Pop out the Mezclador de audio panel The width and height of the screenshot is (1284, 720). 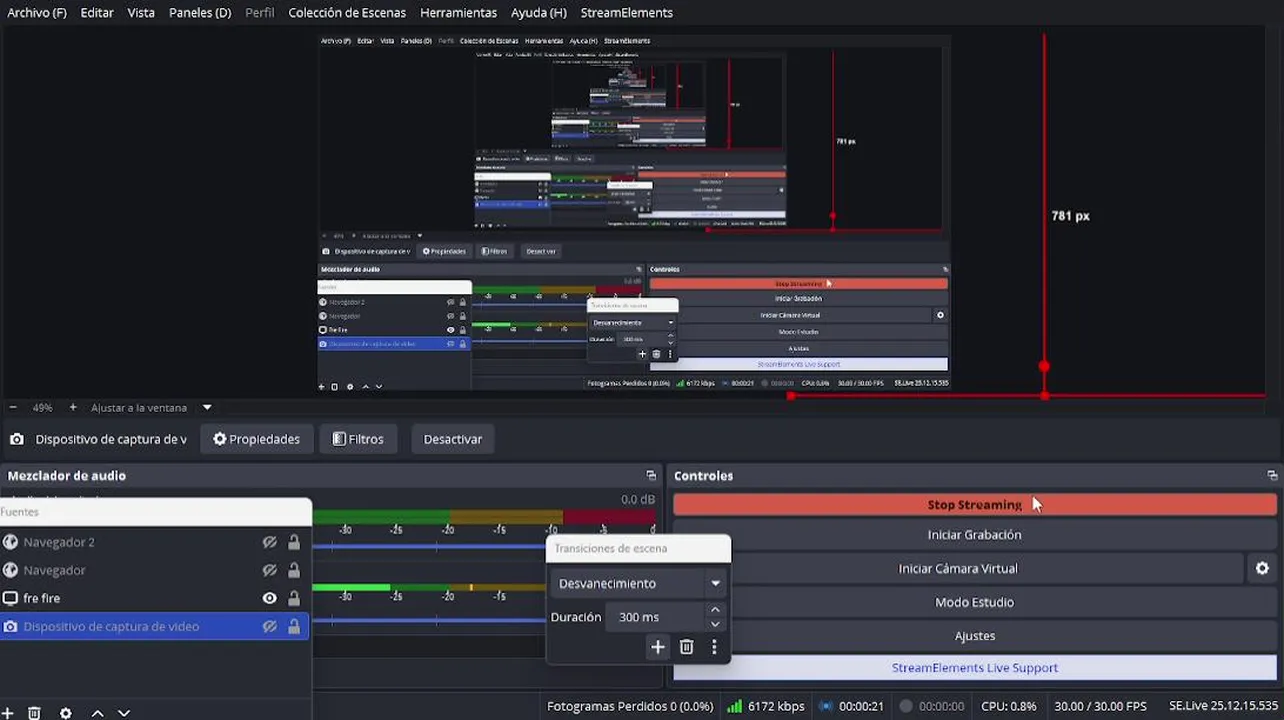(x=651, y=476)
